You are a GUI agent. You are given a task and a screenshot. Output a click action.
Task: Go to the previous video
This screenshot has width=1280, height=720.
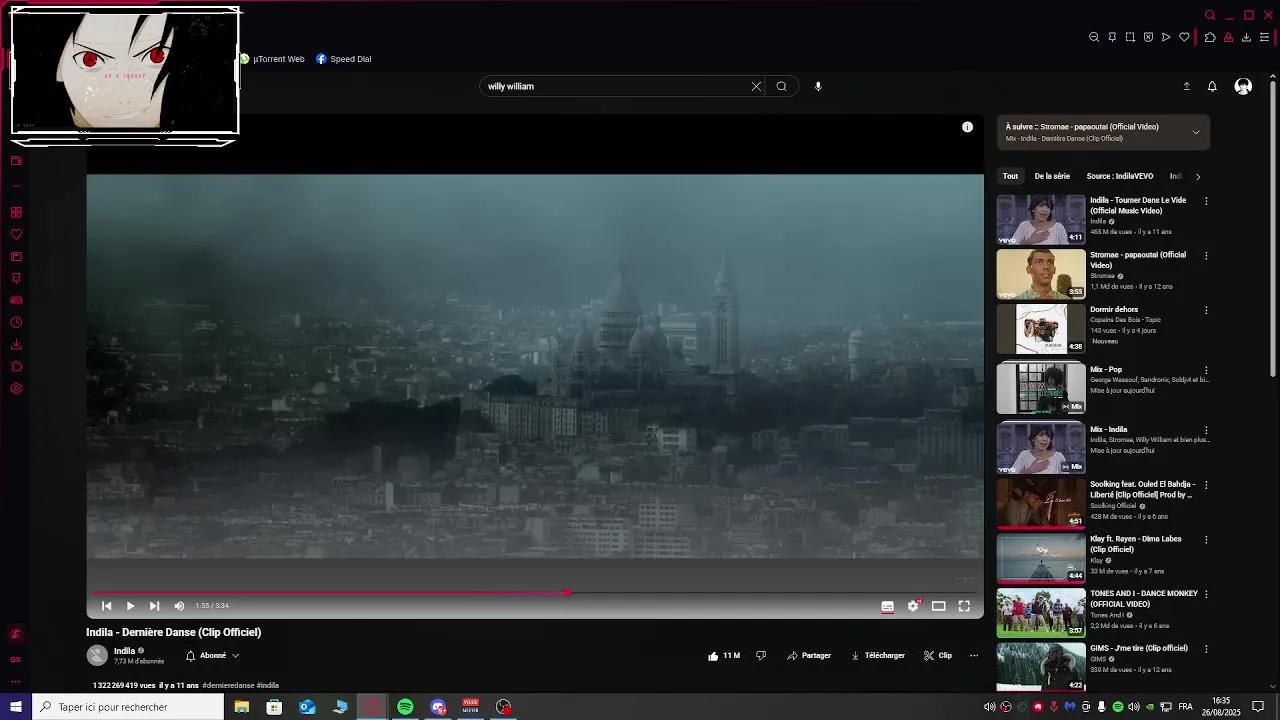pos(106,606)
